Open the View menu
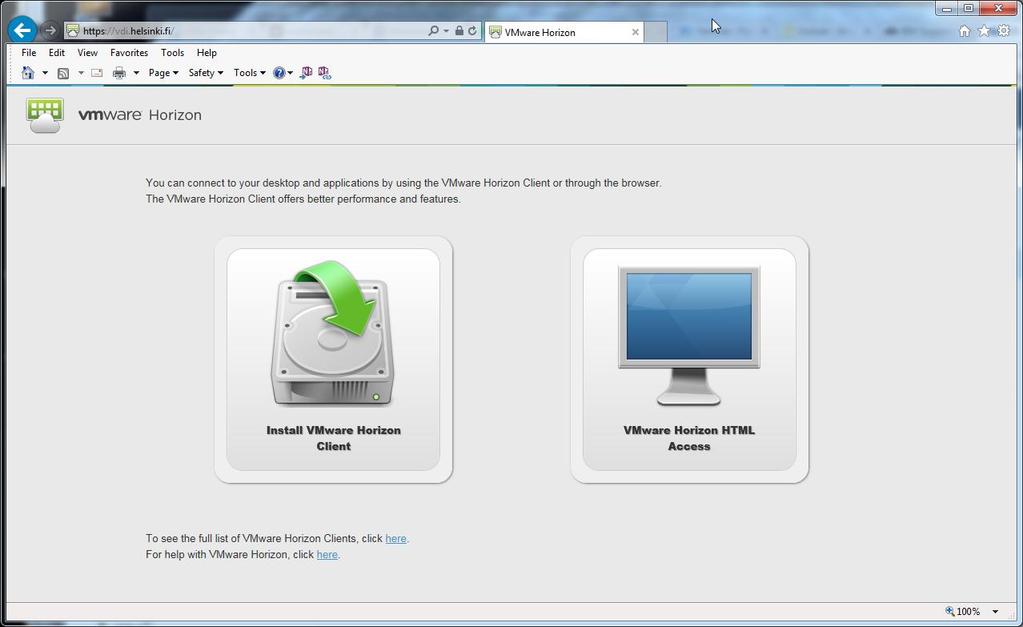The width and height of the screenshot is (1023, 627). click(x=87, y=53)
